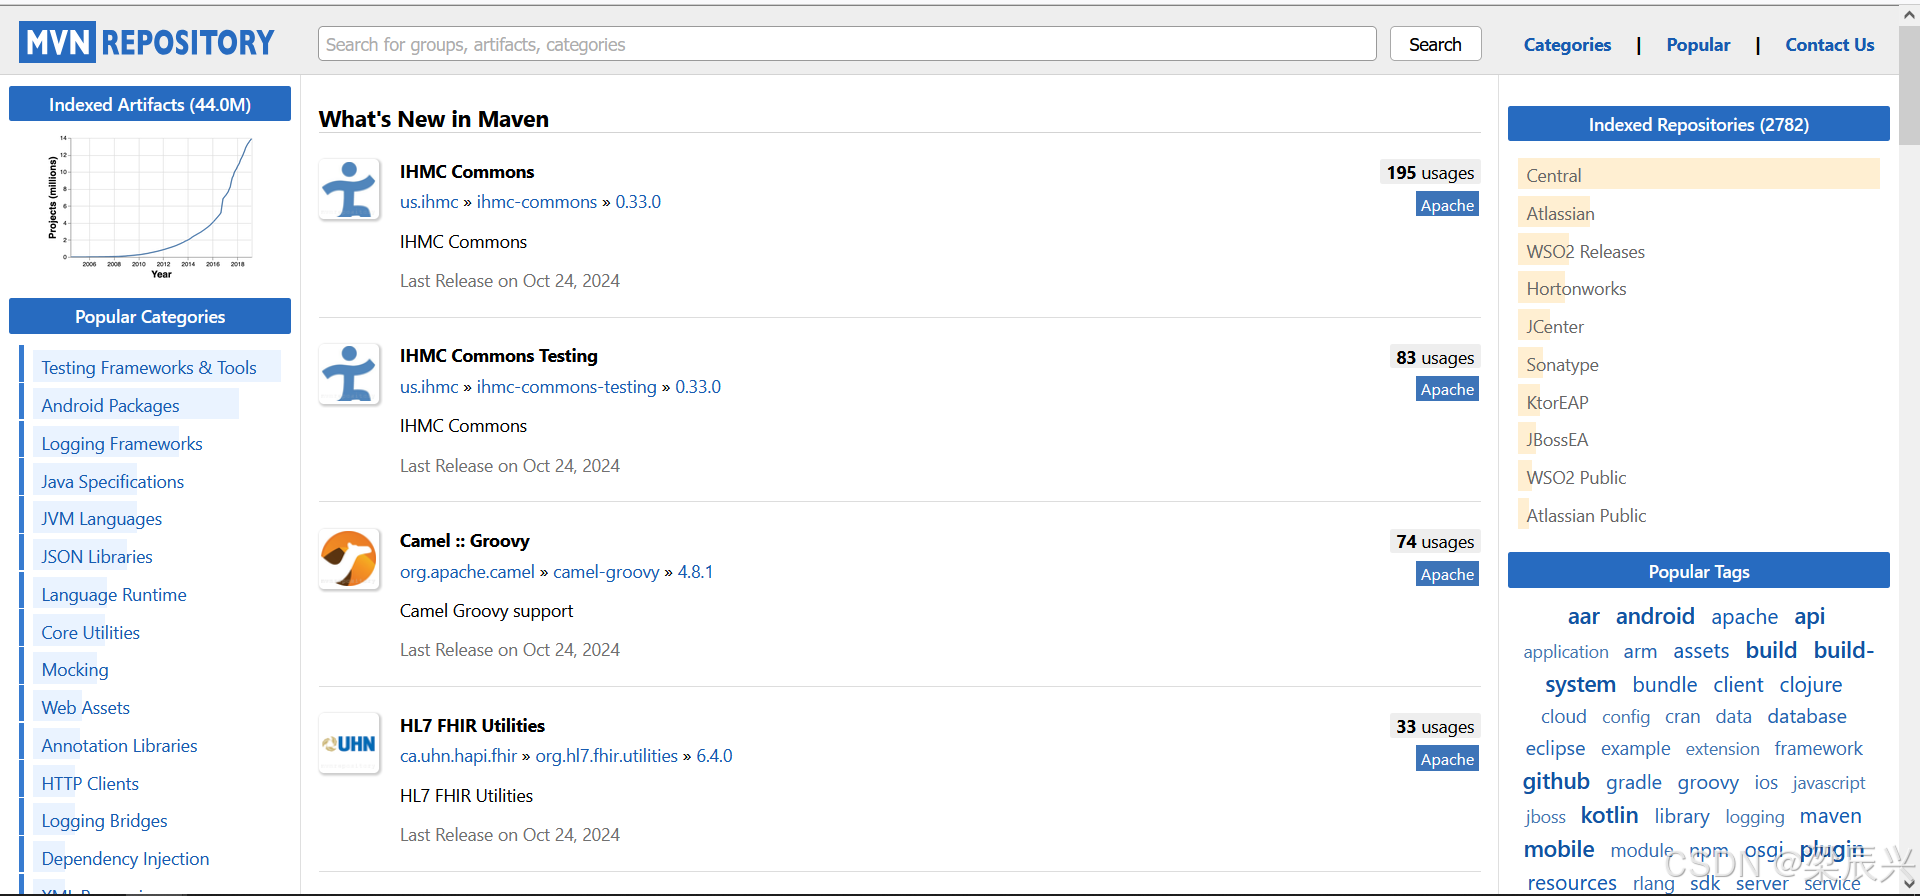Open Testing Frameworks & Tools category
The width and height of the screenshot is (1920, 896).
pos(149,368)
